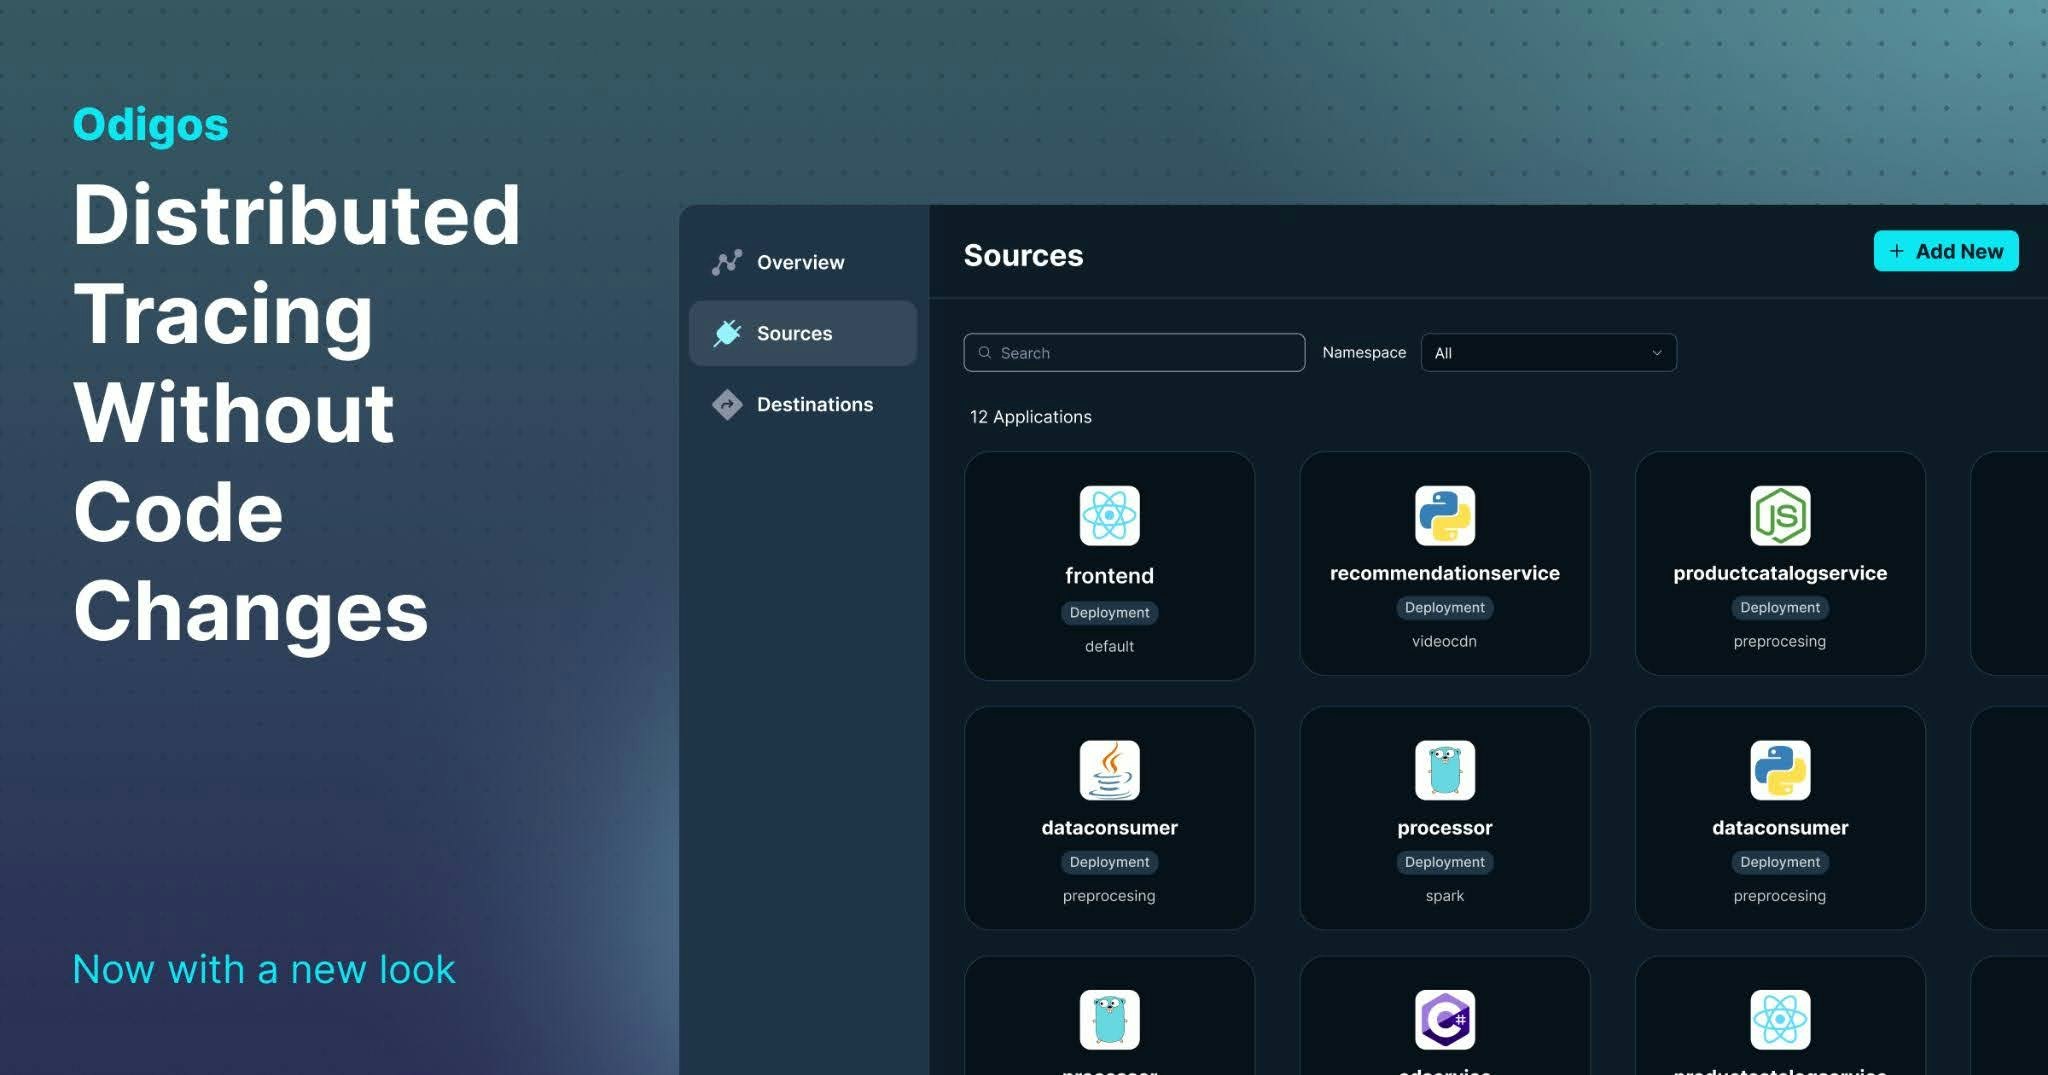Click the spark namespace label
Viewport: 2048px width, 1075px height.
[1444, 896]
